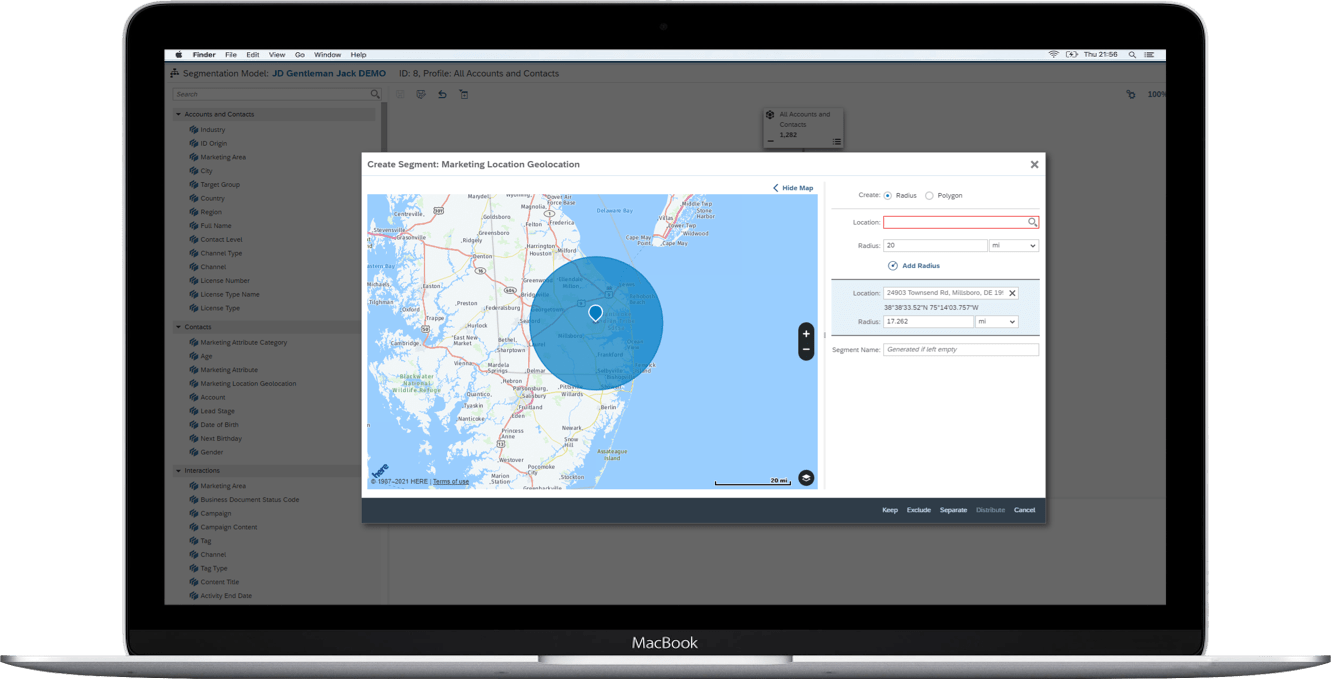Open the Window menu in menu bar
Image resolution: width=1331 pixels, height=679 pixels.
(x=327, y=55)
